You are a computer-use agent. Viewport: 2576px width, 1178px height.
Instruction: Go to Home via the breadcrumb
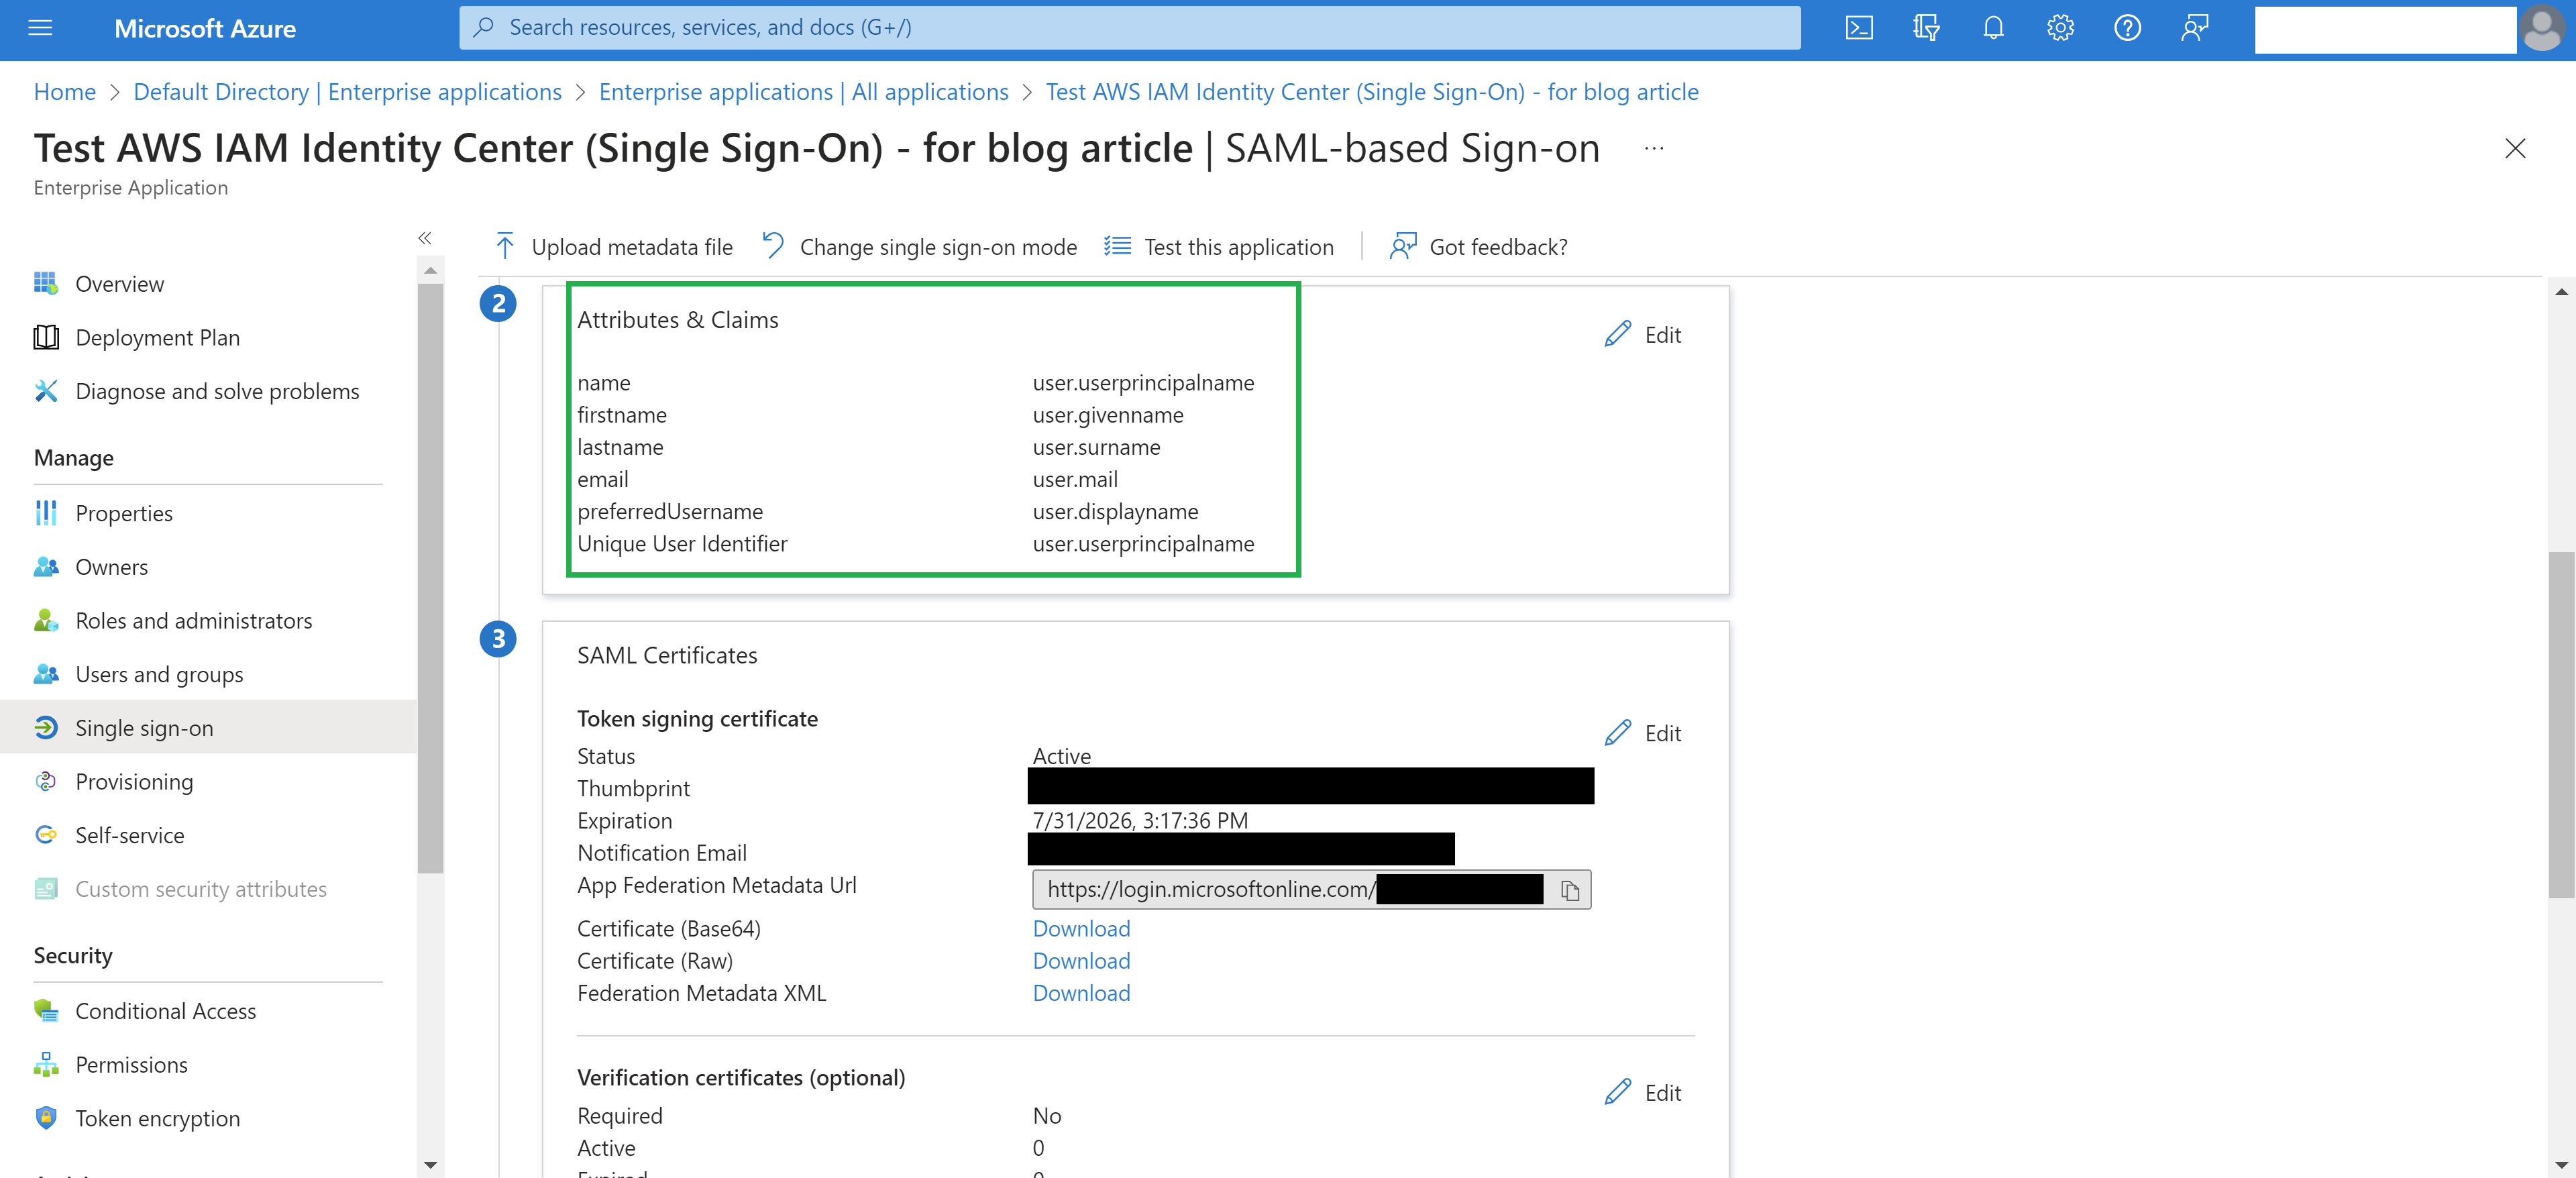tap(64, 91)
